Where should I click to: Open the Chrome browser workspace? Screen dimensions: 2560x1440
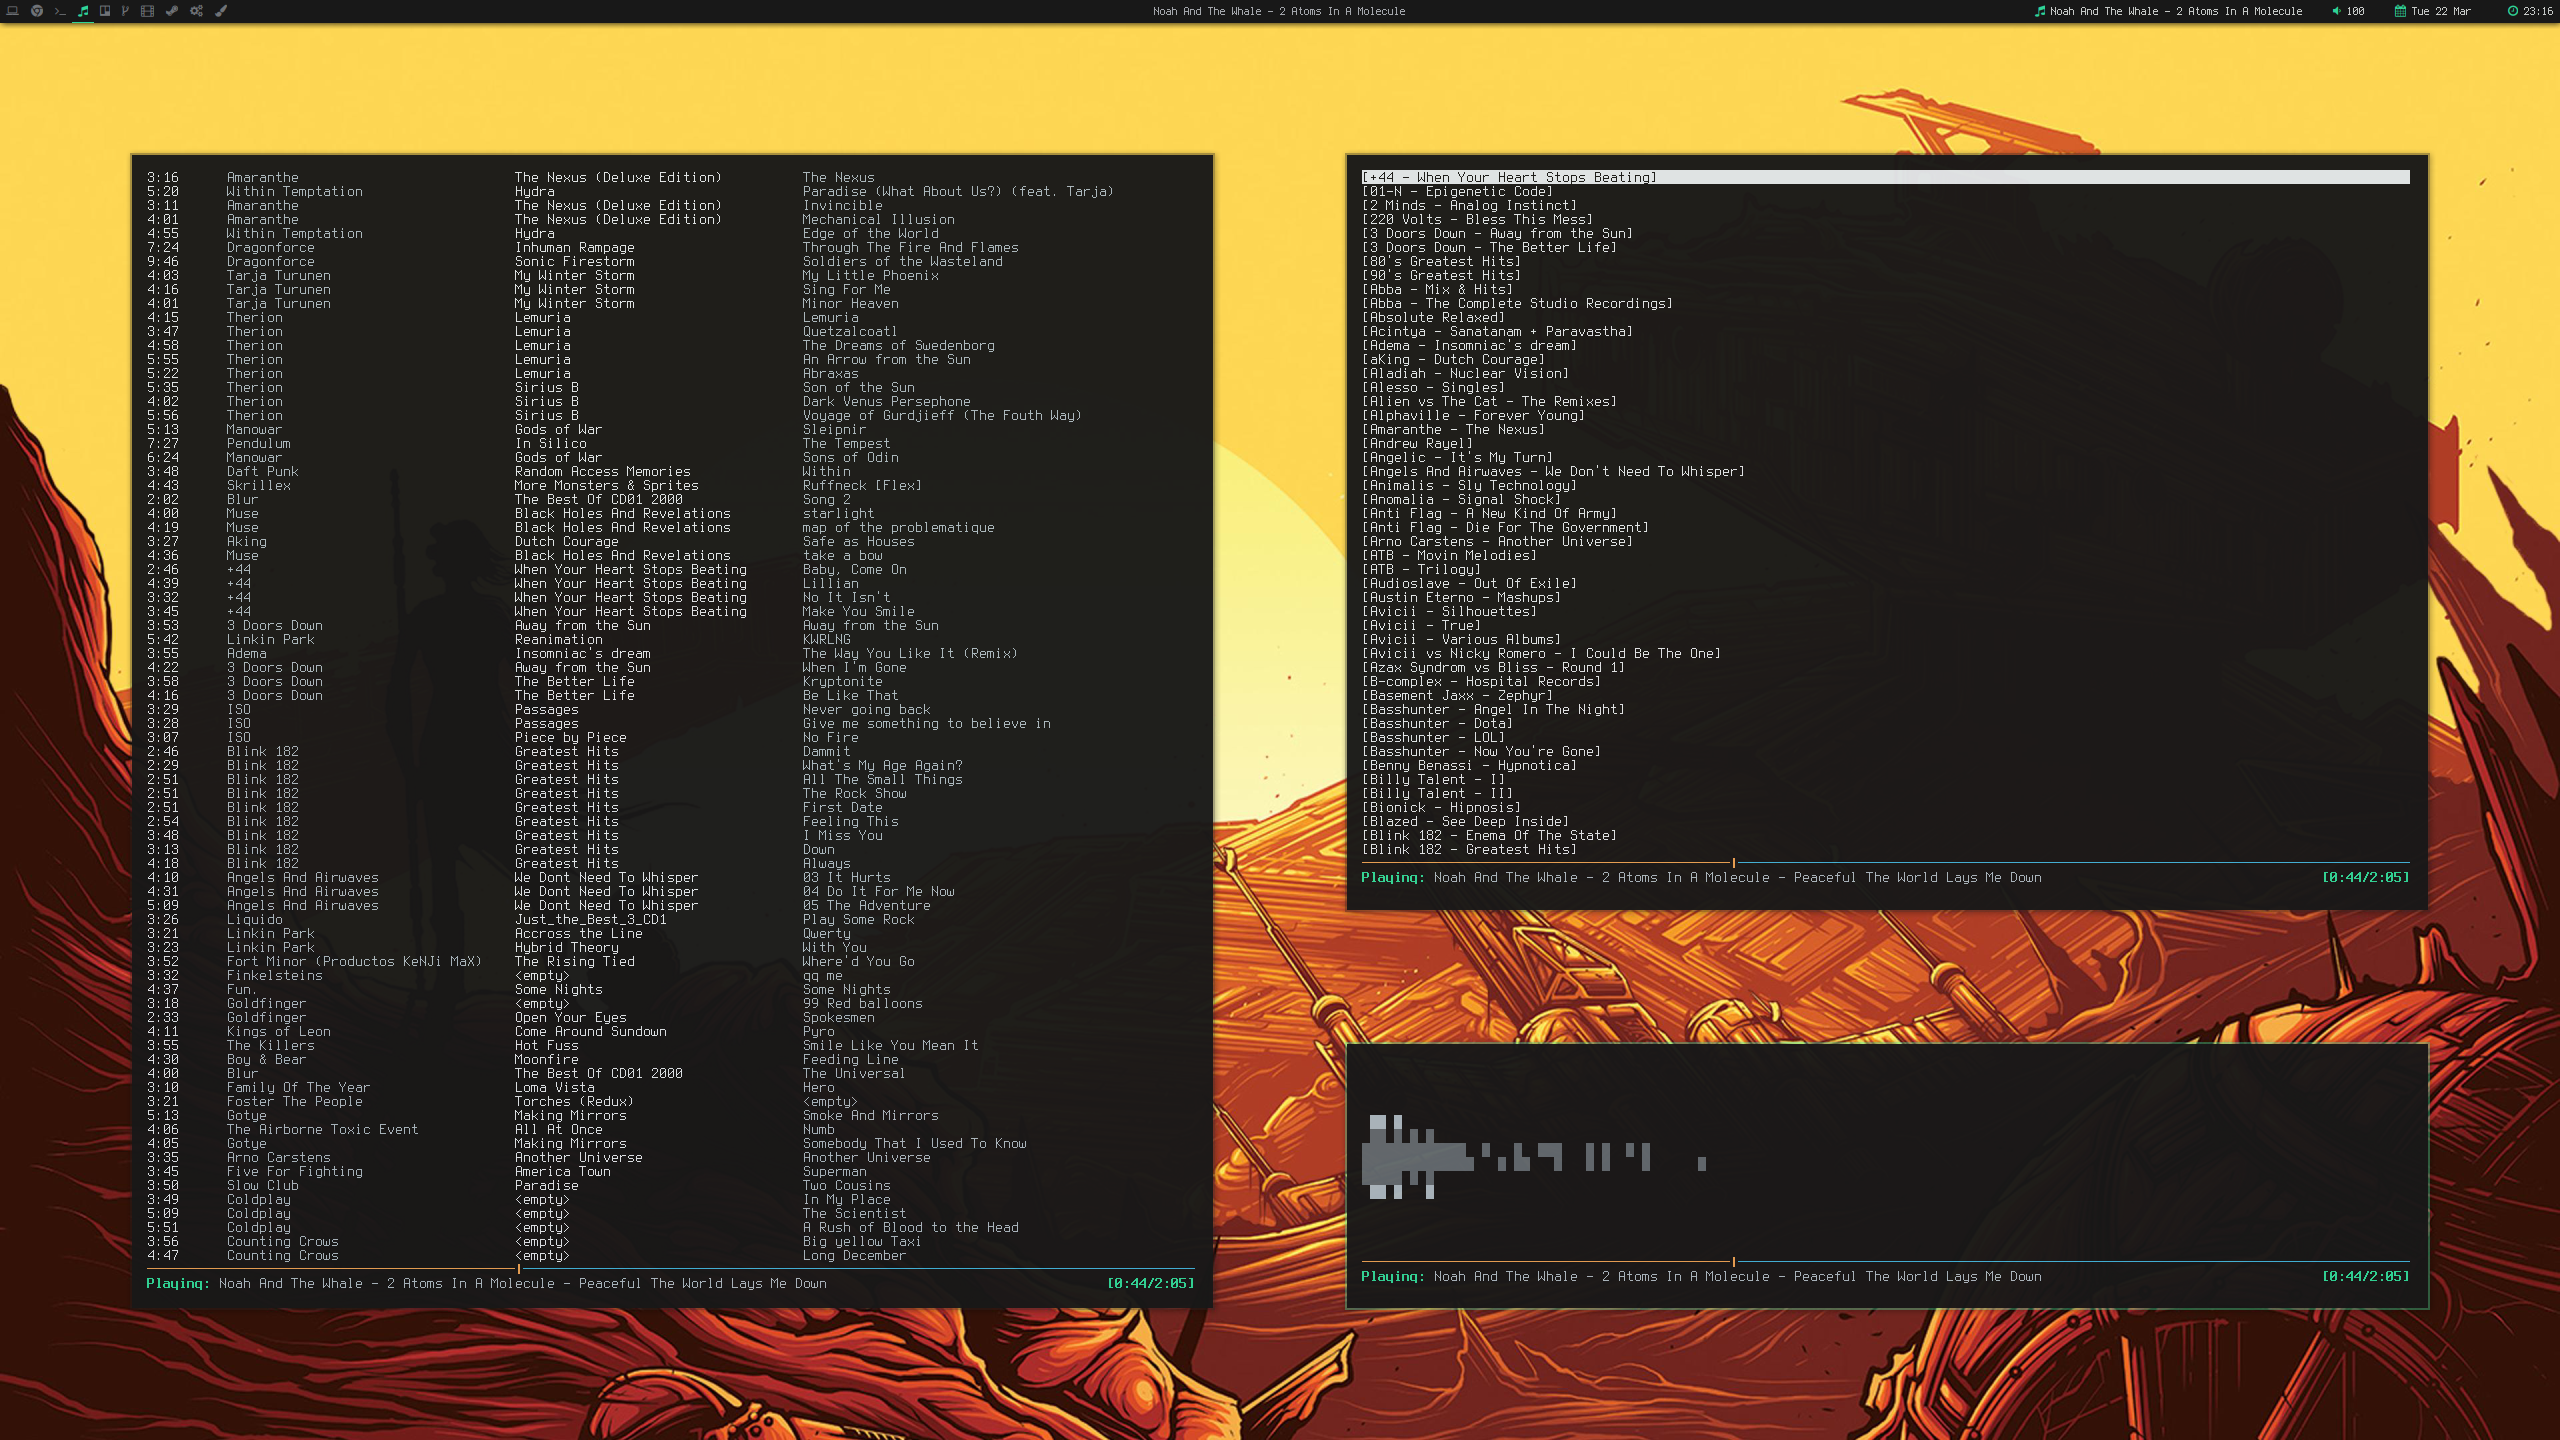[37, 11]
